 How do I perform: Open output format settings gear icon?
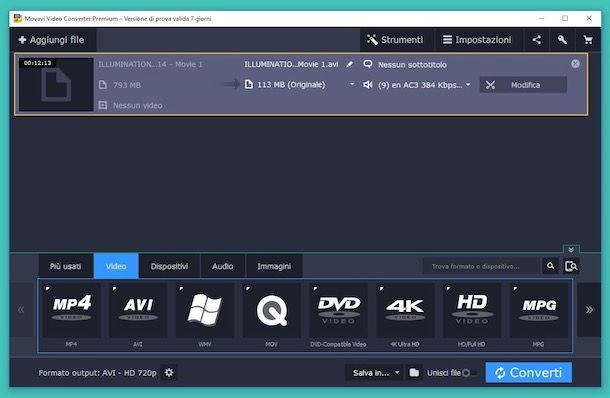coord(169,372)
